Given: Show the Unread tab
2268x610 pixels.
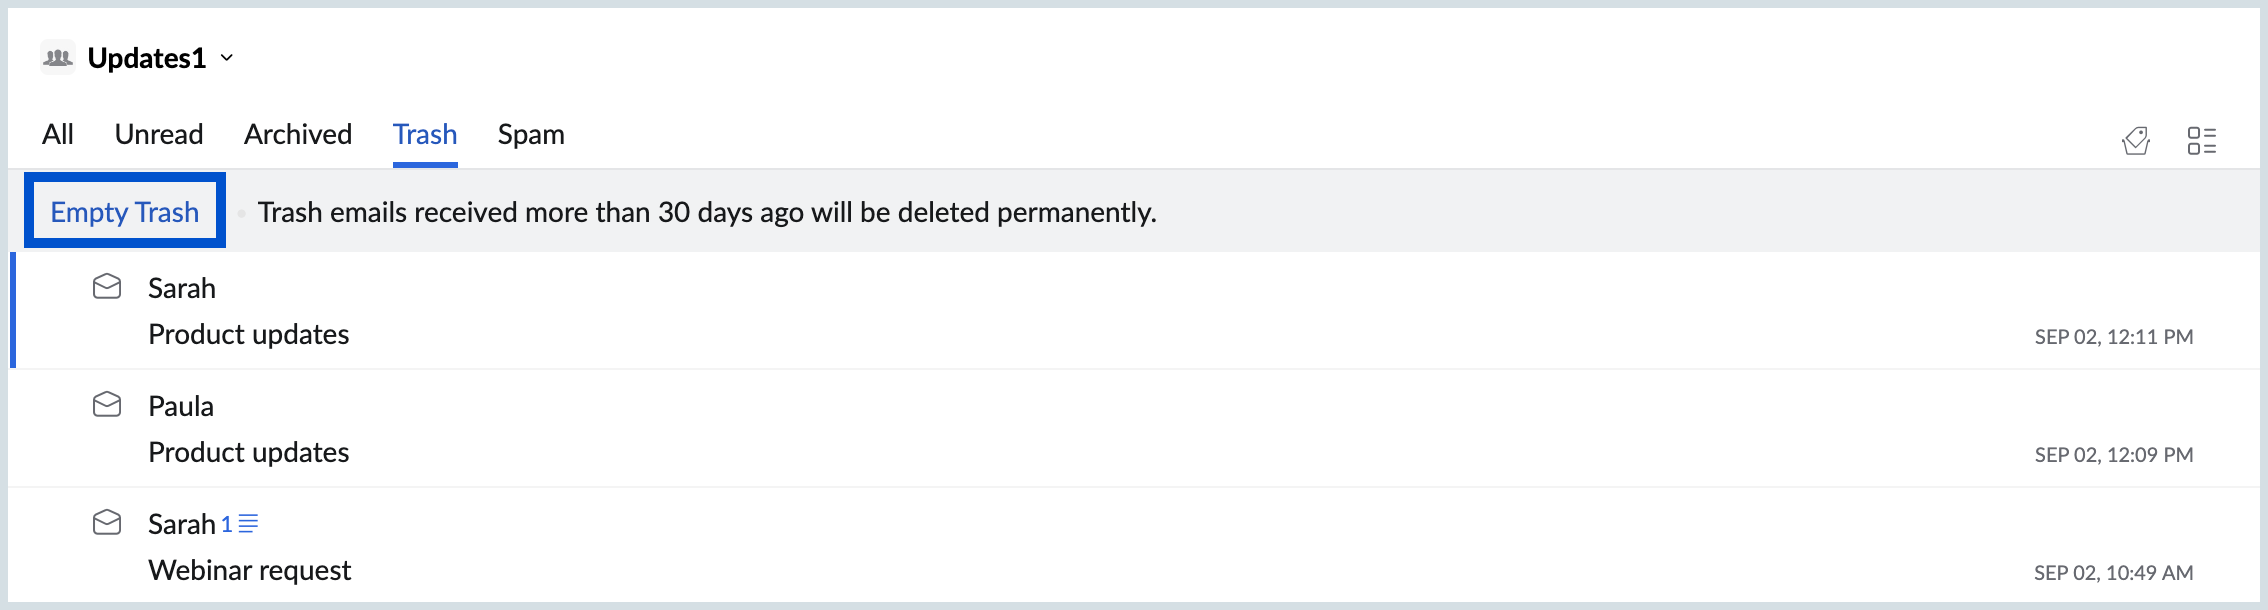Looking at the screenshot, I should (x=159, y=134).
